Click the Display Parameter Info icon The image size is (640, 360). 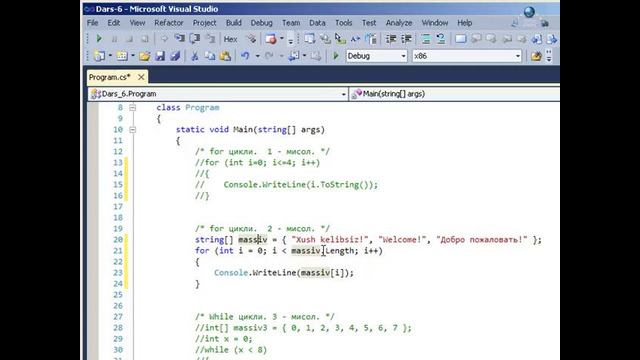325,39
